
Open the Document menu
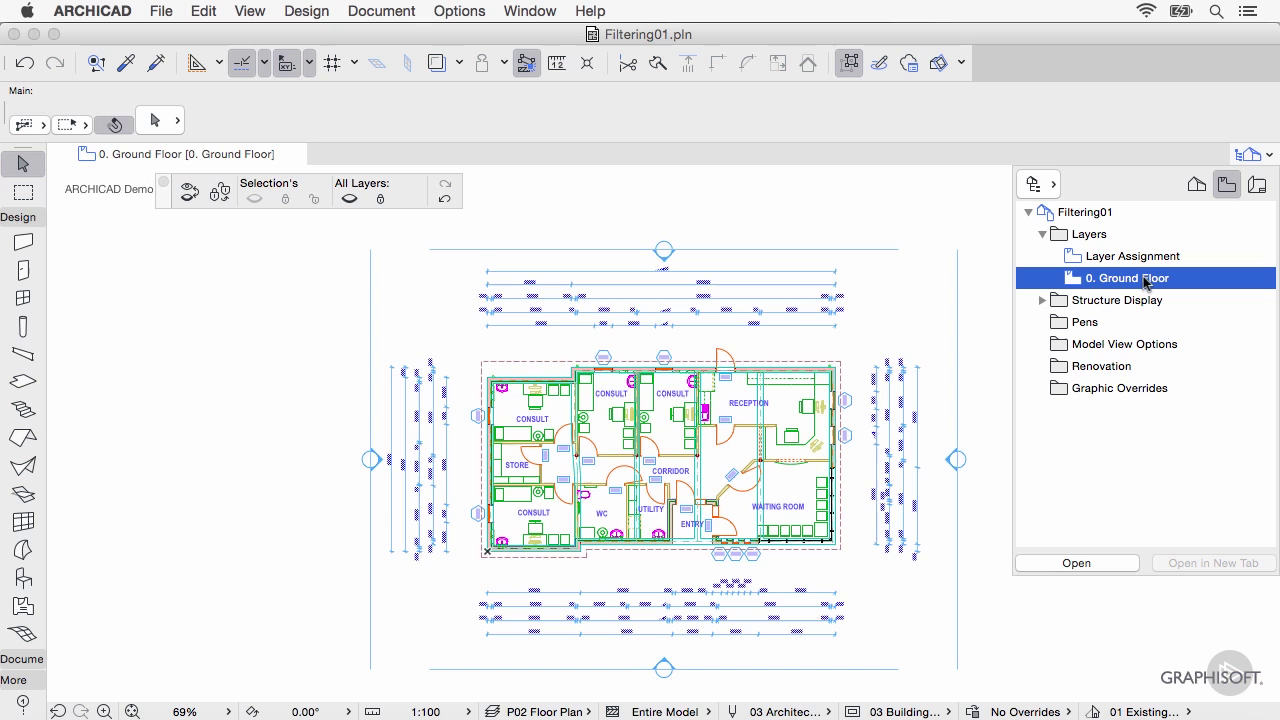click(x=381, y=11)
